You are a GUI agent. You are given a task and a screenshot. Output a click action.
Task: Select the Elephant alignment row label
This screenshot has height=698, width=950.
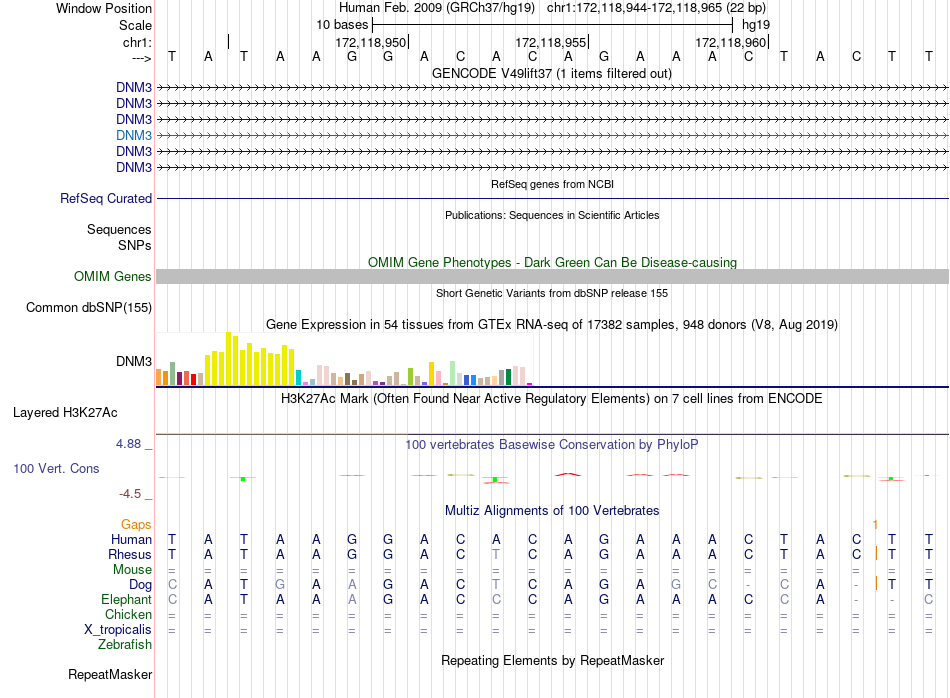(x=126, y=599)
